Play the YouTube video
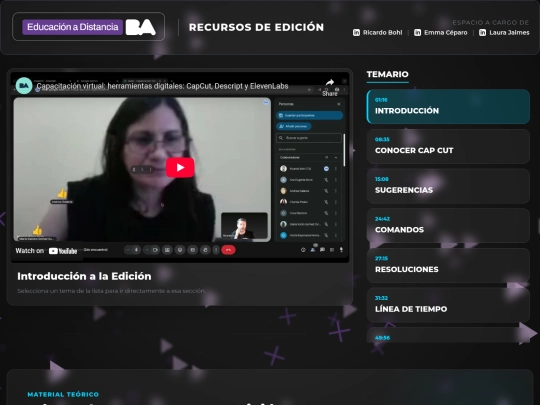This screenshot has width=540, height=405. point(180,167)
